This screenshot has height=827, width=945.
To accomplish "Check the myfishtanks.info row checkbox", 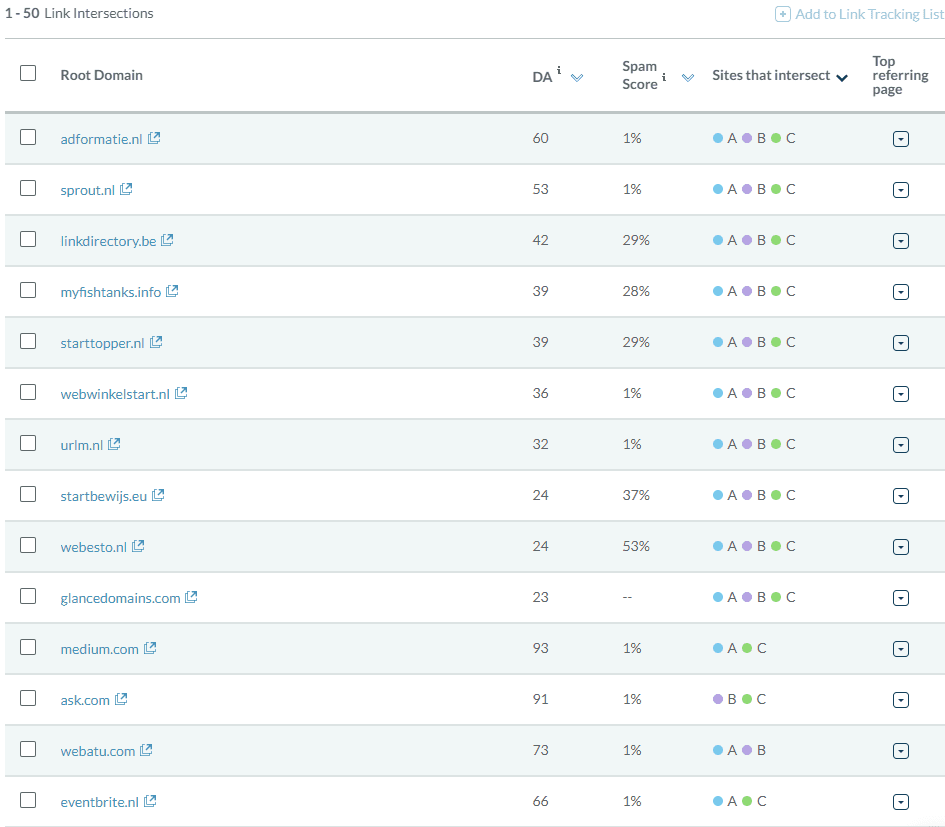I will 28,290.
